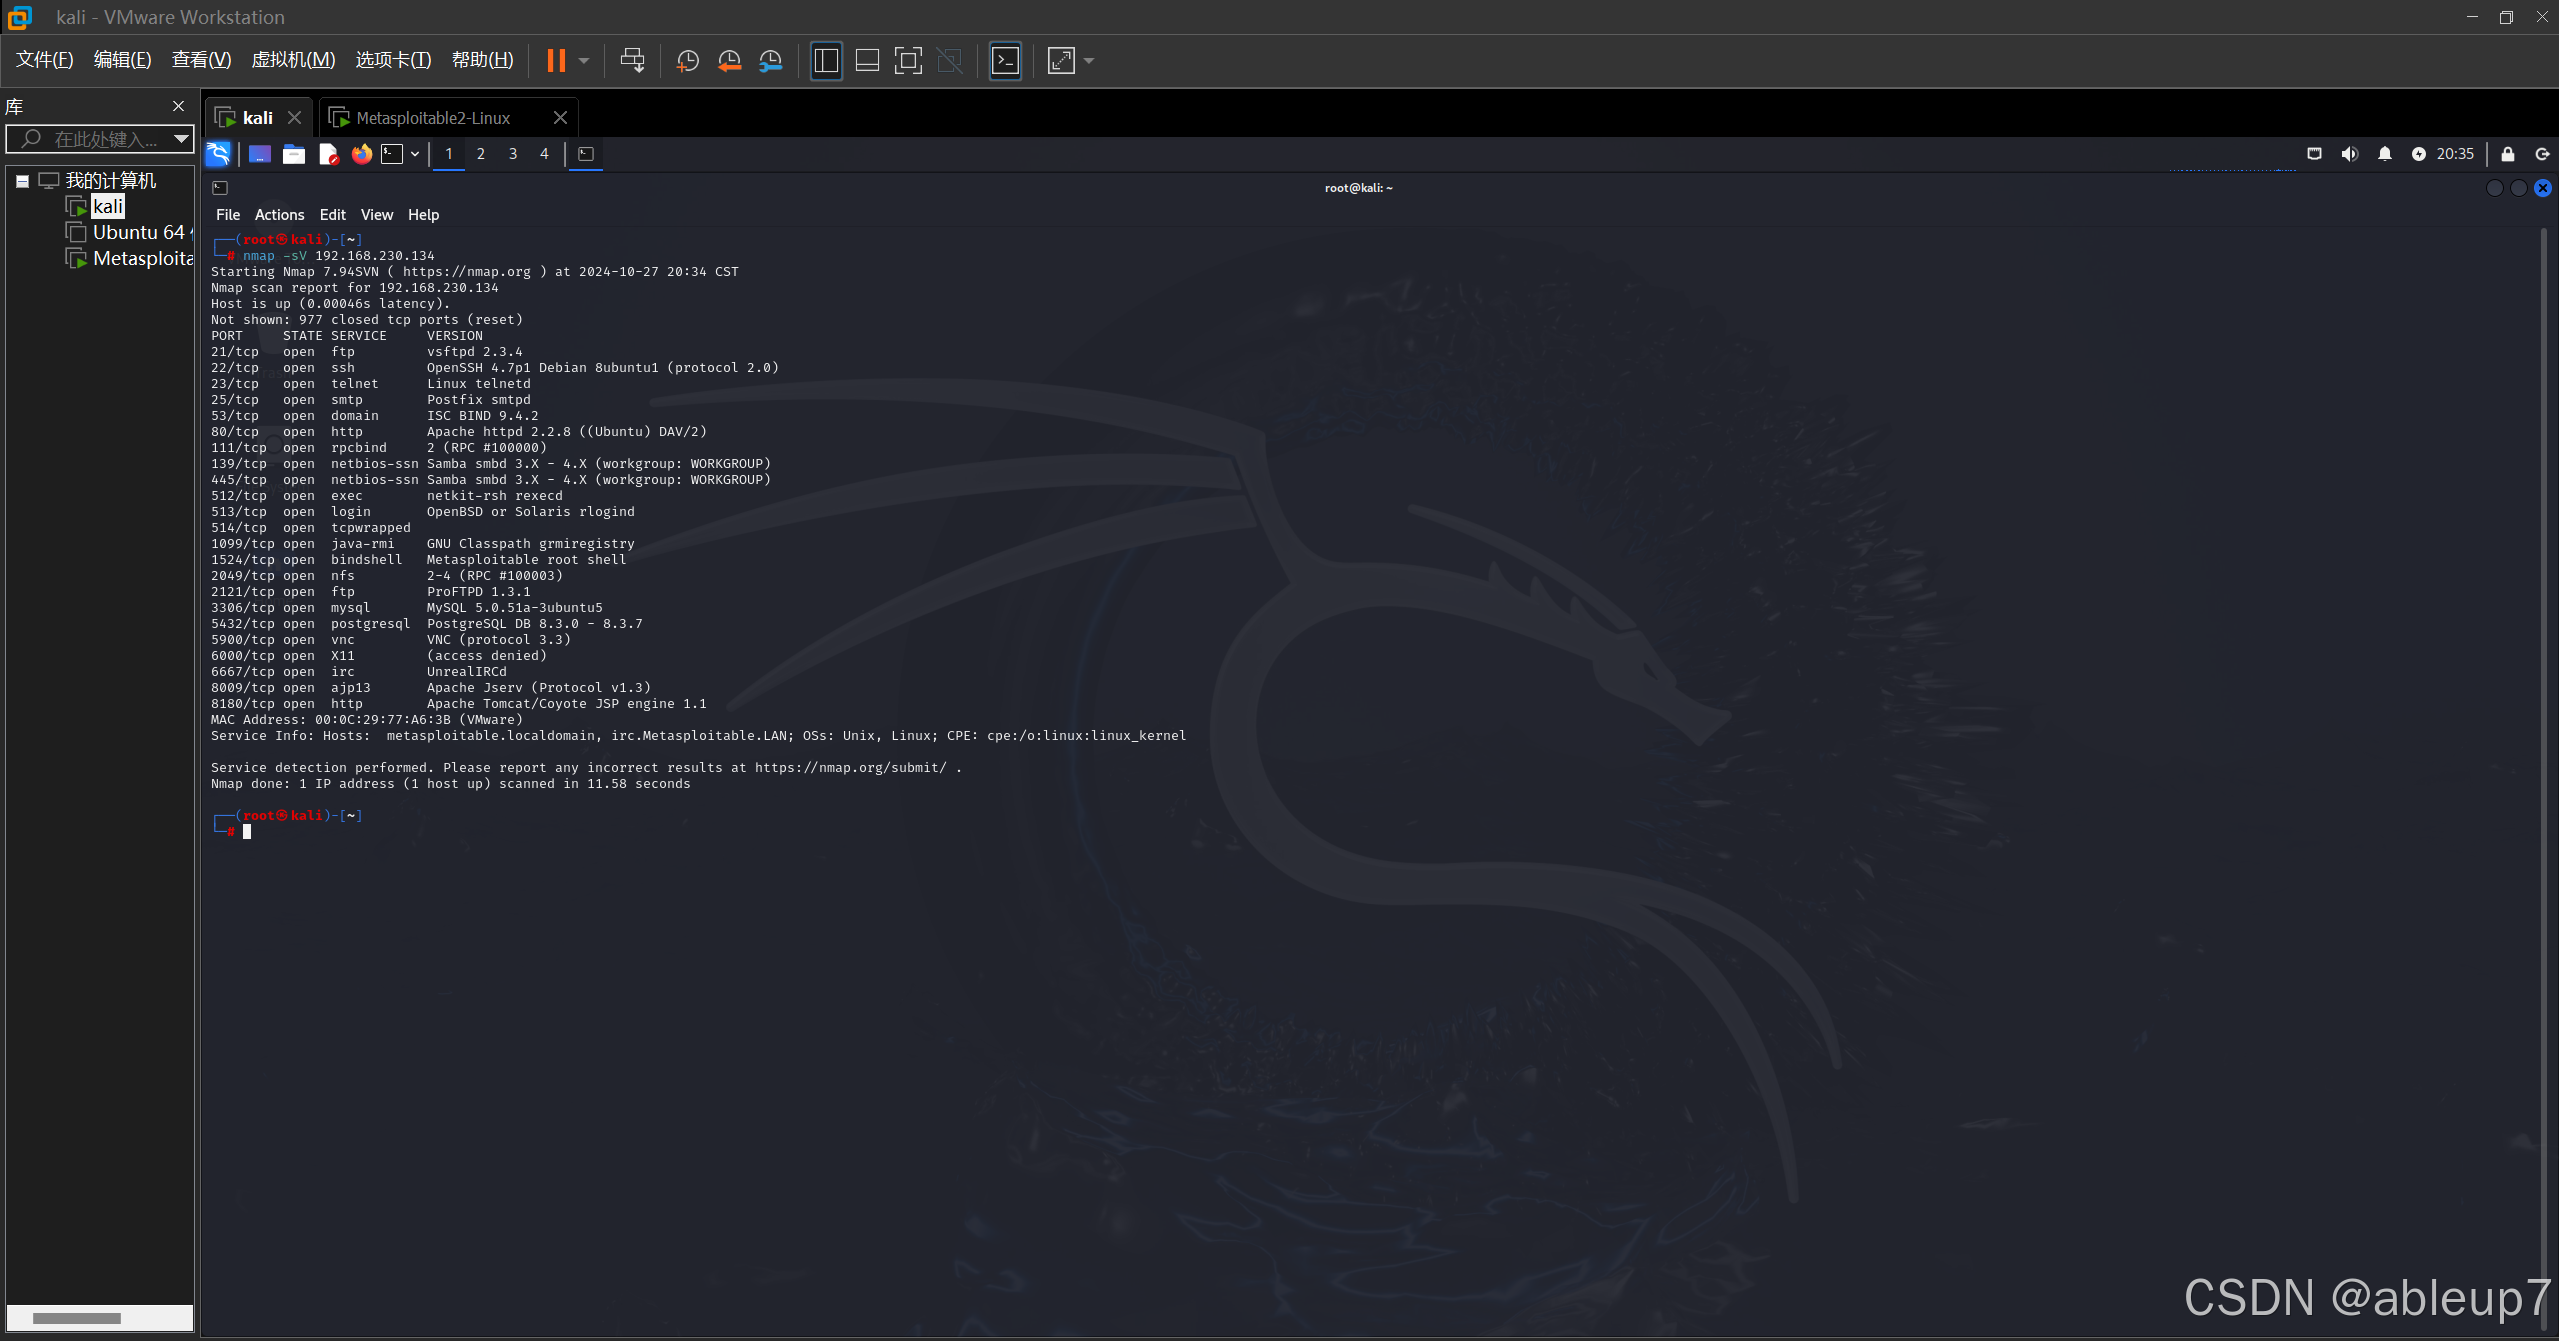Switch to workspace 2
This screenshot has width=2559, height=1341.
point(481,154)
